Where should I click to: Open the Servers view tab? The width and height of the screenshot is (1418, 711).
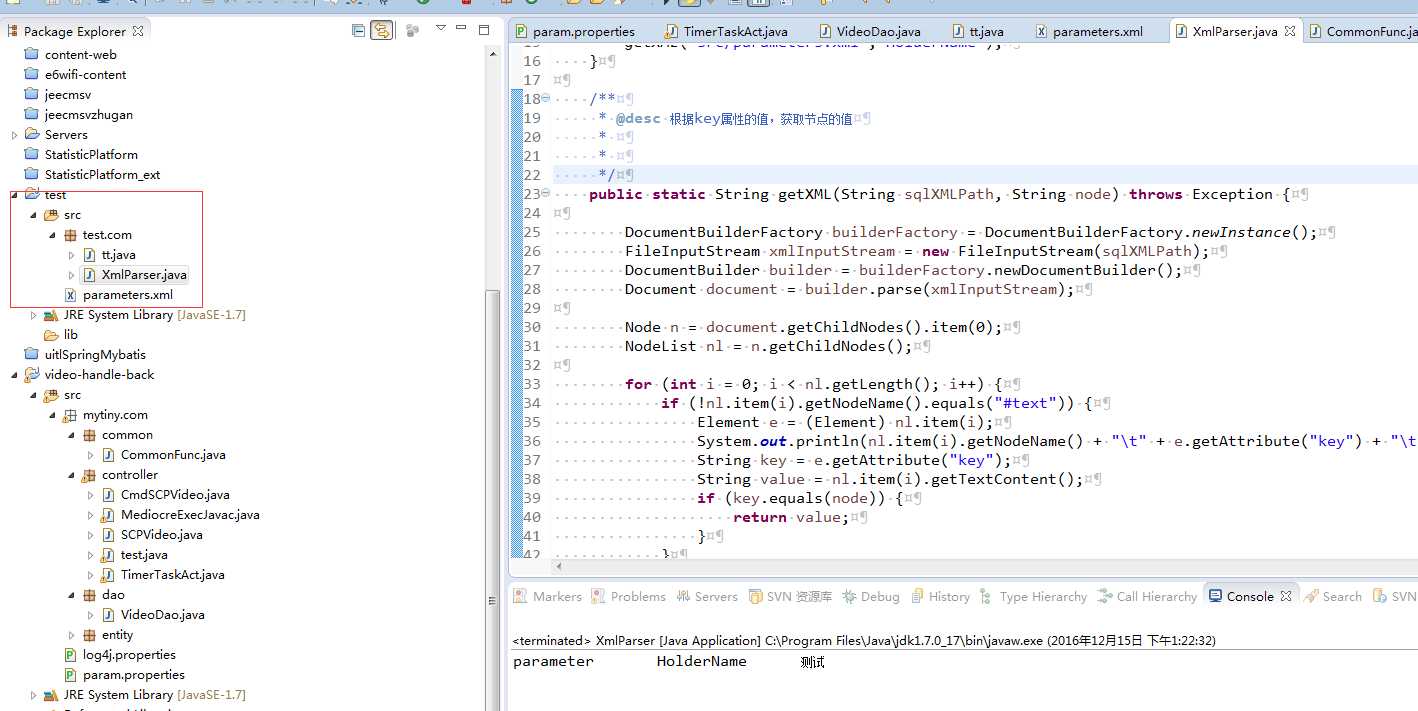point(706,596)
